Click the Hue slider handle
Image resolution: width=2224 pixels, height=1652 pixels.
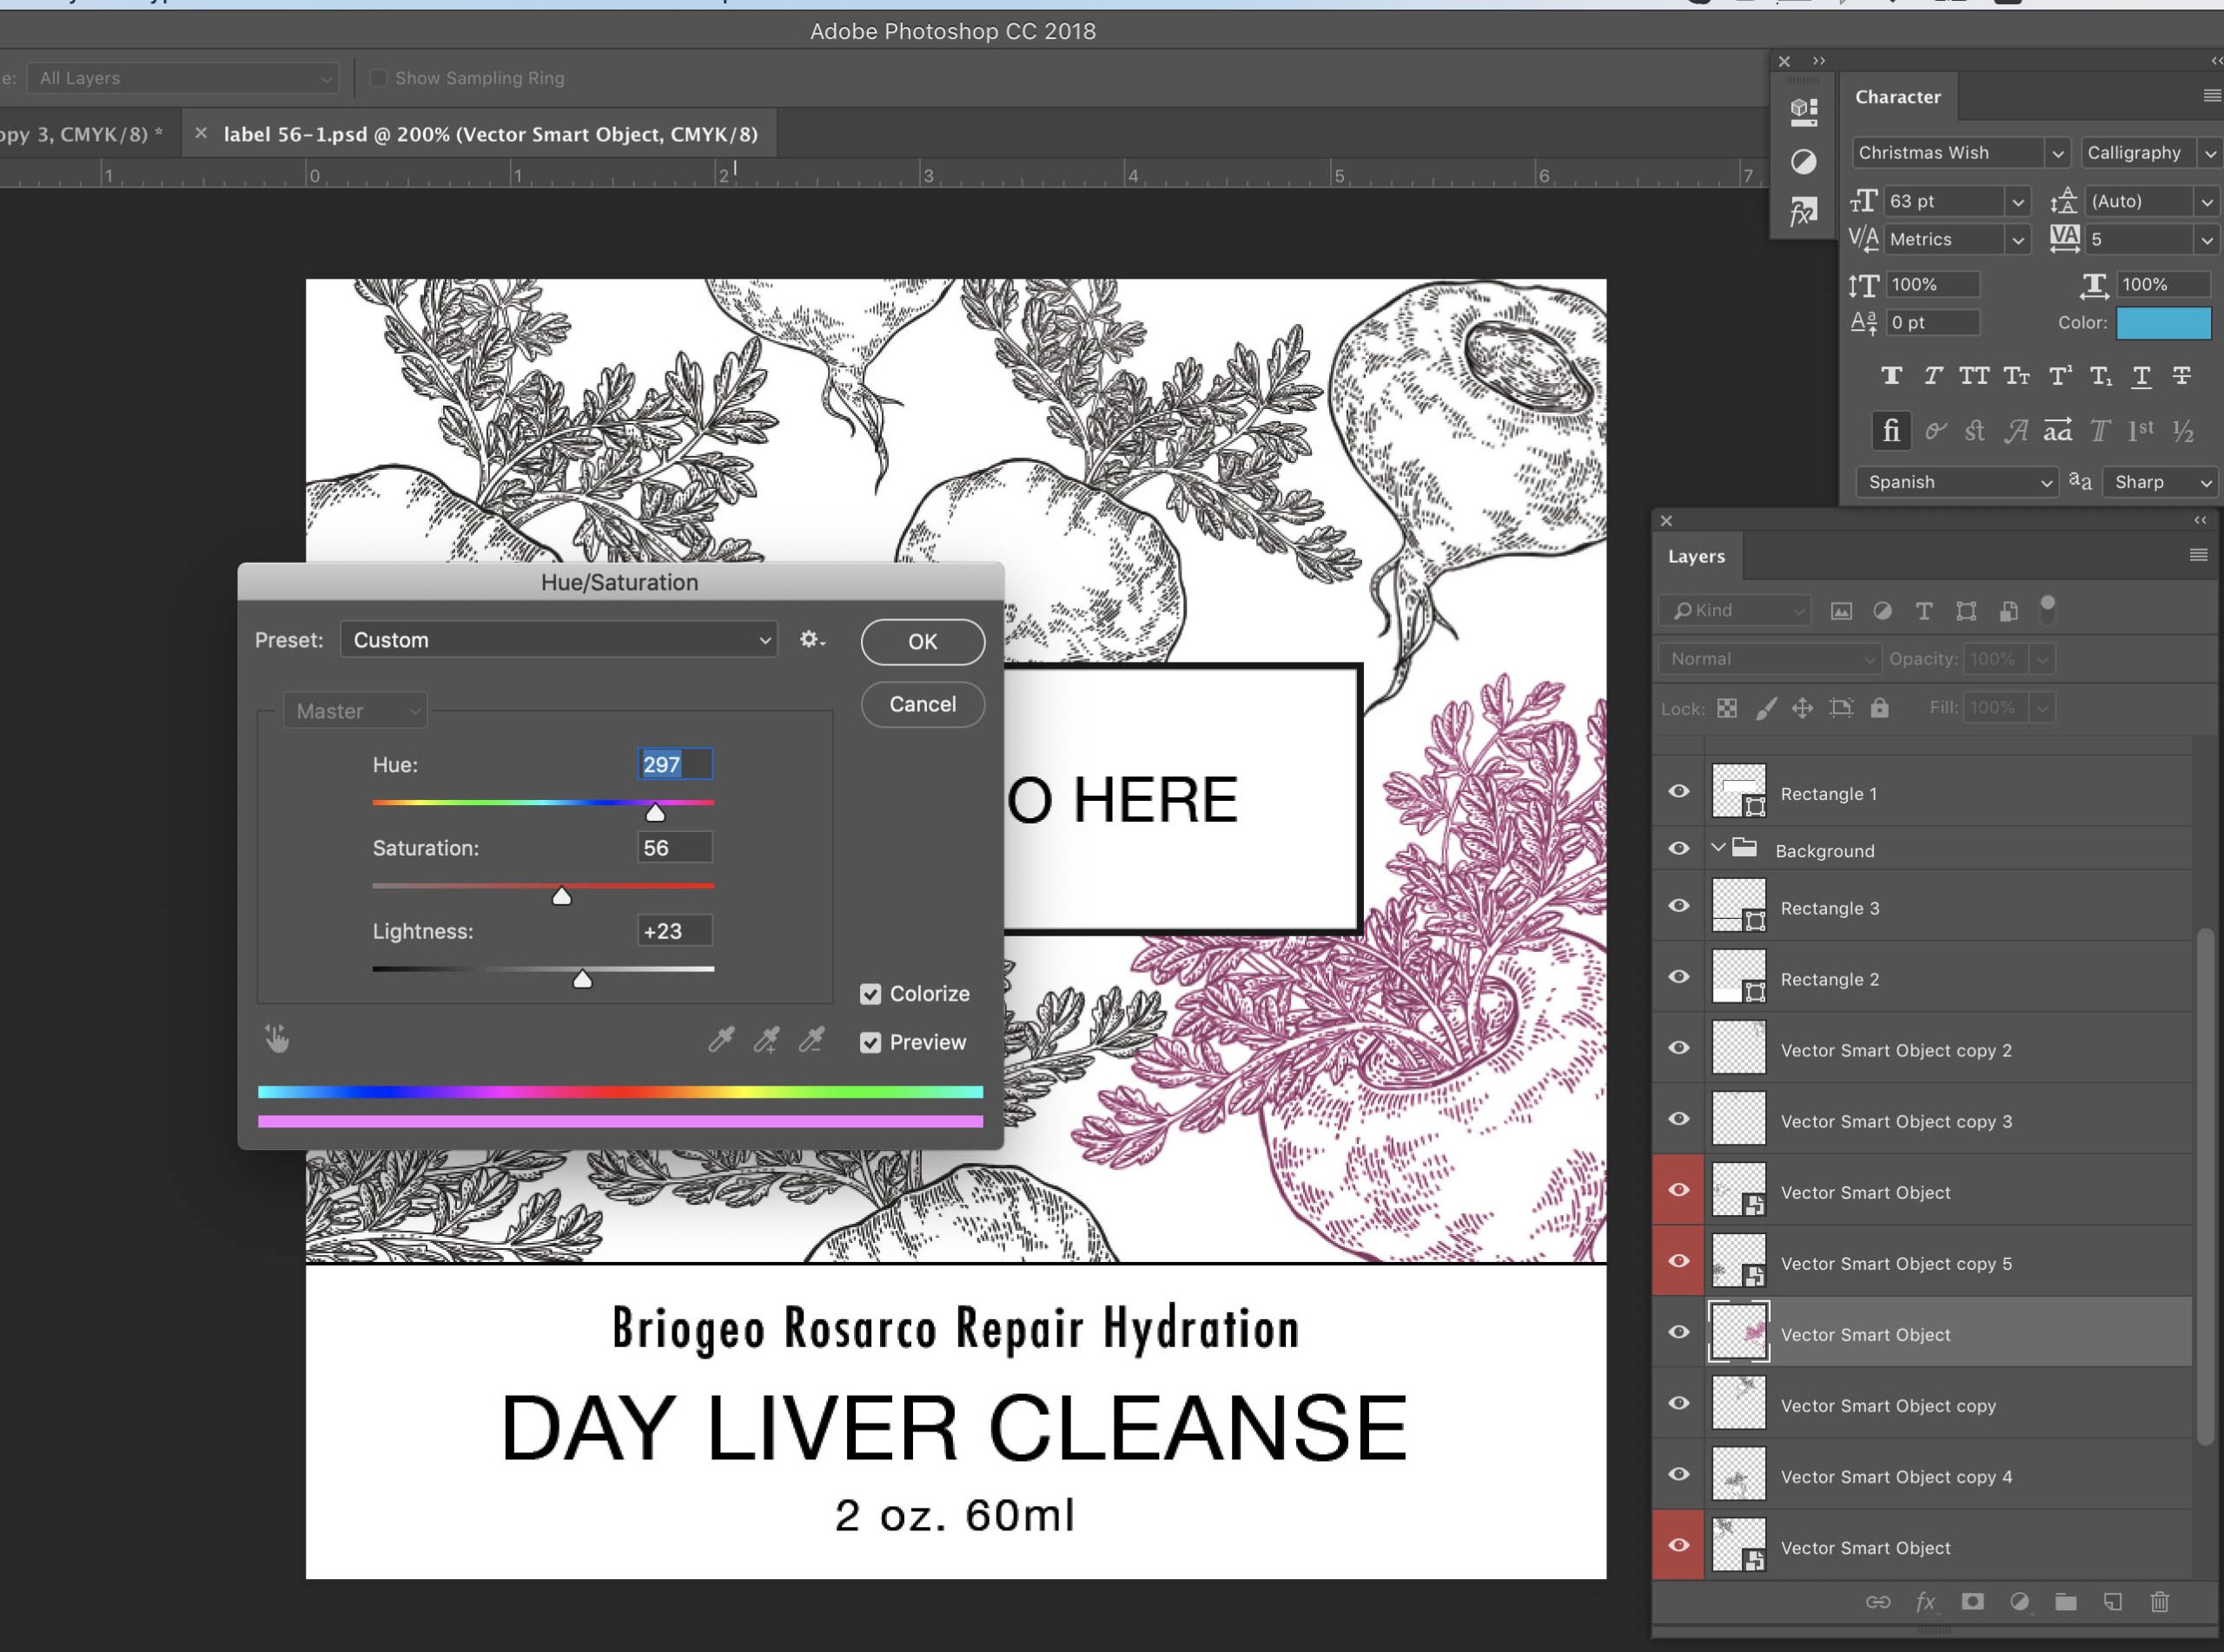[x=655, y=813]
